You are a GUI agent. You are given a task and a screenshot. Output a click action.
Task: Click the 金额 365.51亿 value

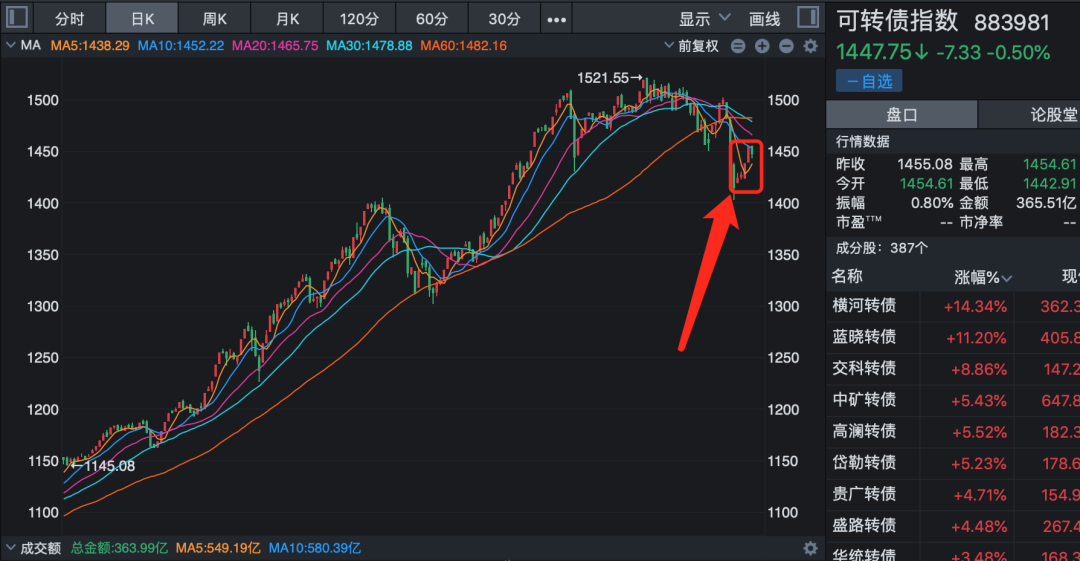(x=1046, y=203)
